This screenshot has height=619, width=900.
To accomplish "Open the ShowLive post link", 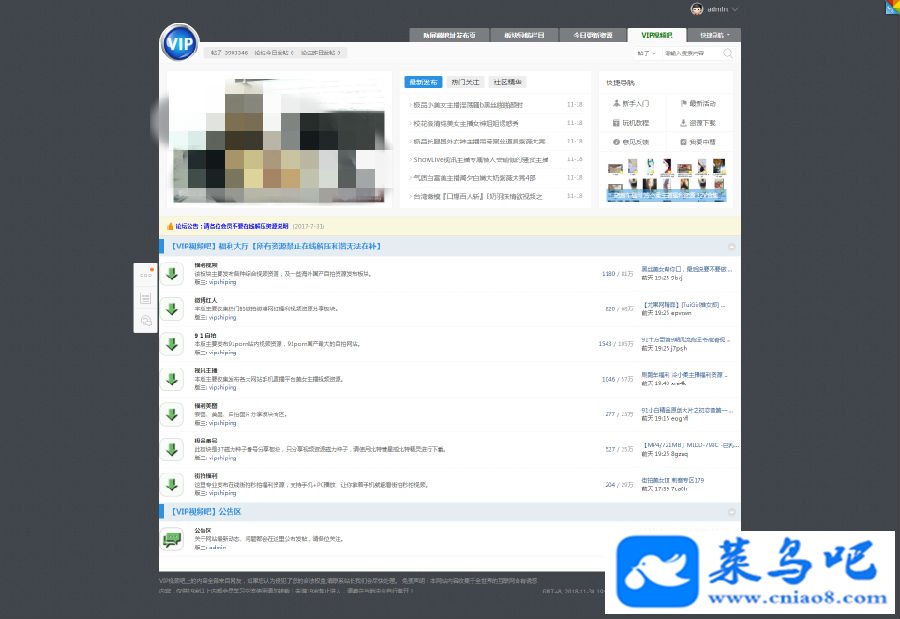I will 480,160.
